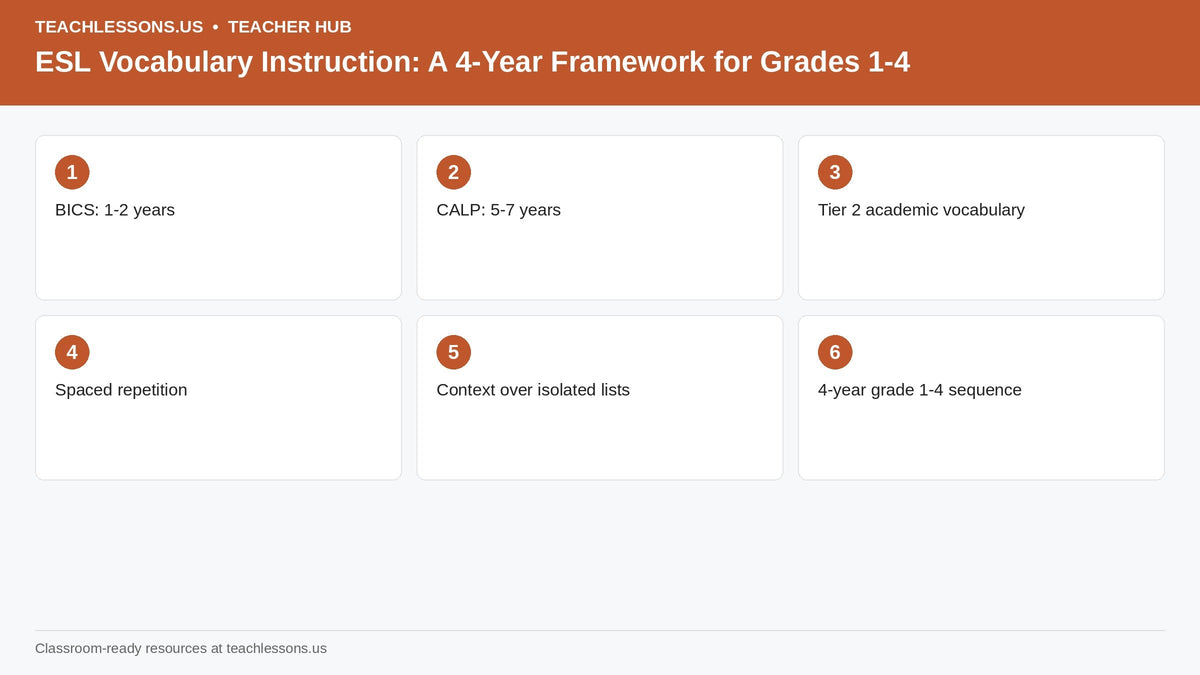
Task: Open the Spaced repetition card
Action: click(x=218, y=398)
